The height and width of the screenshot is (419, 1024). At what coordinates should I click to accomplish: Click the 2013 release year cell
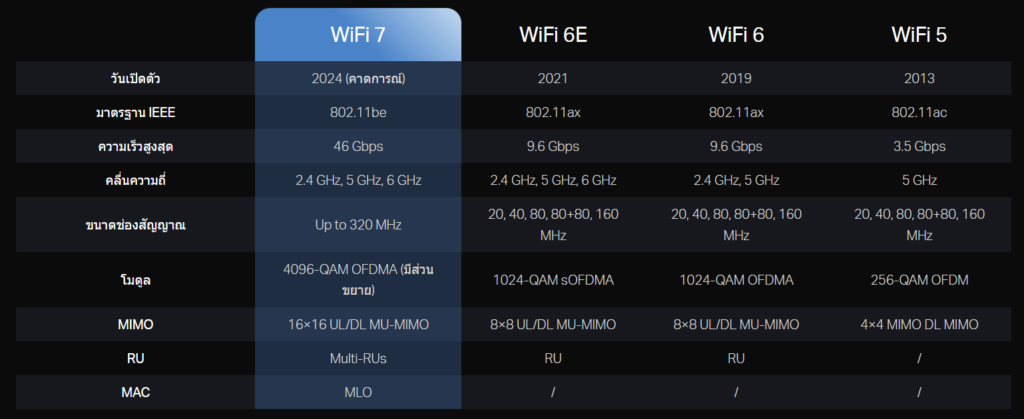pos(919,78)
